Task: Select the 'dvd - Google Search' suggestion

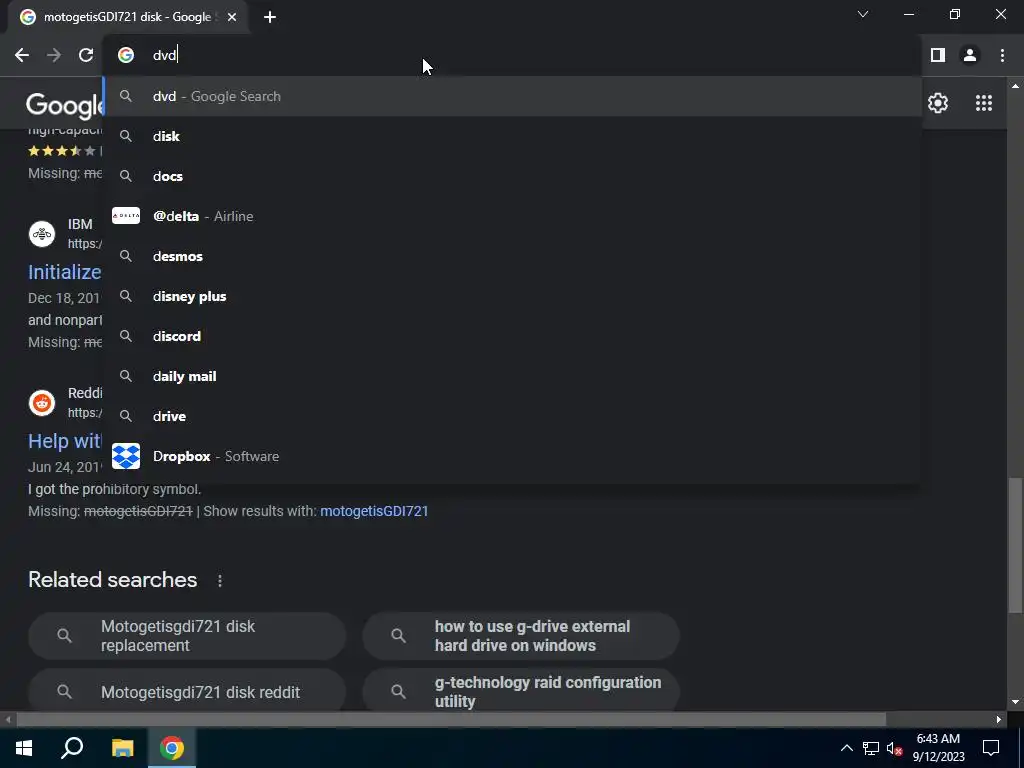Action: [x=512, y=96]
